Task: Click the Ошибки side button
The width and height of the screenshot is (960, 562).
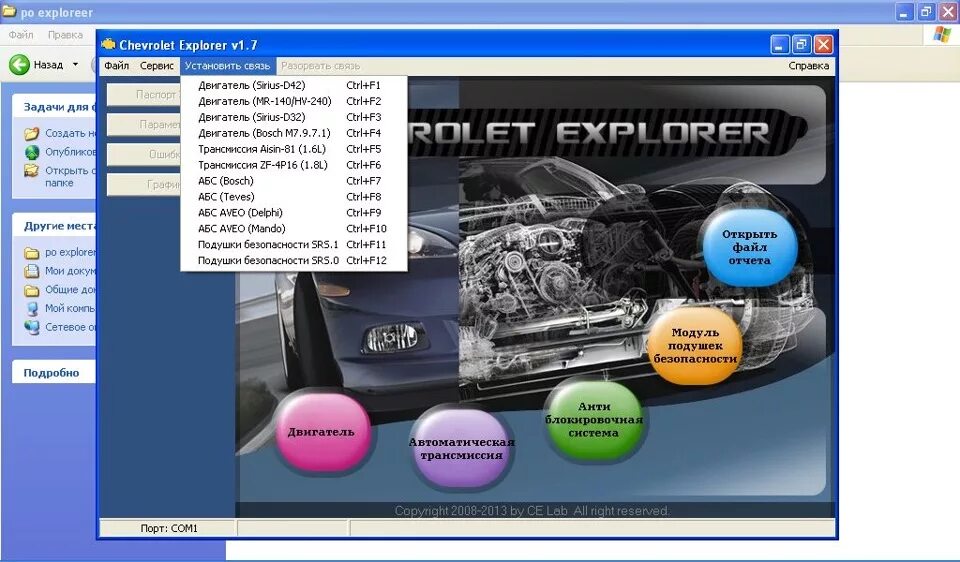Action: [x=144, y=155]
